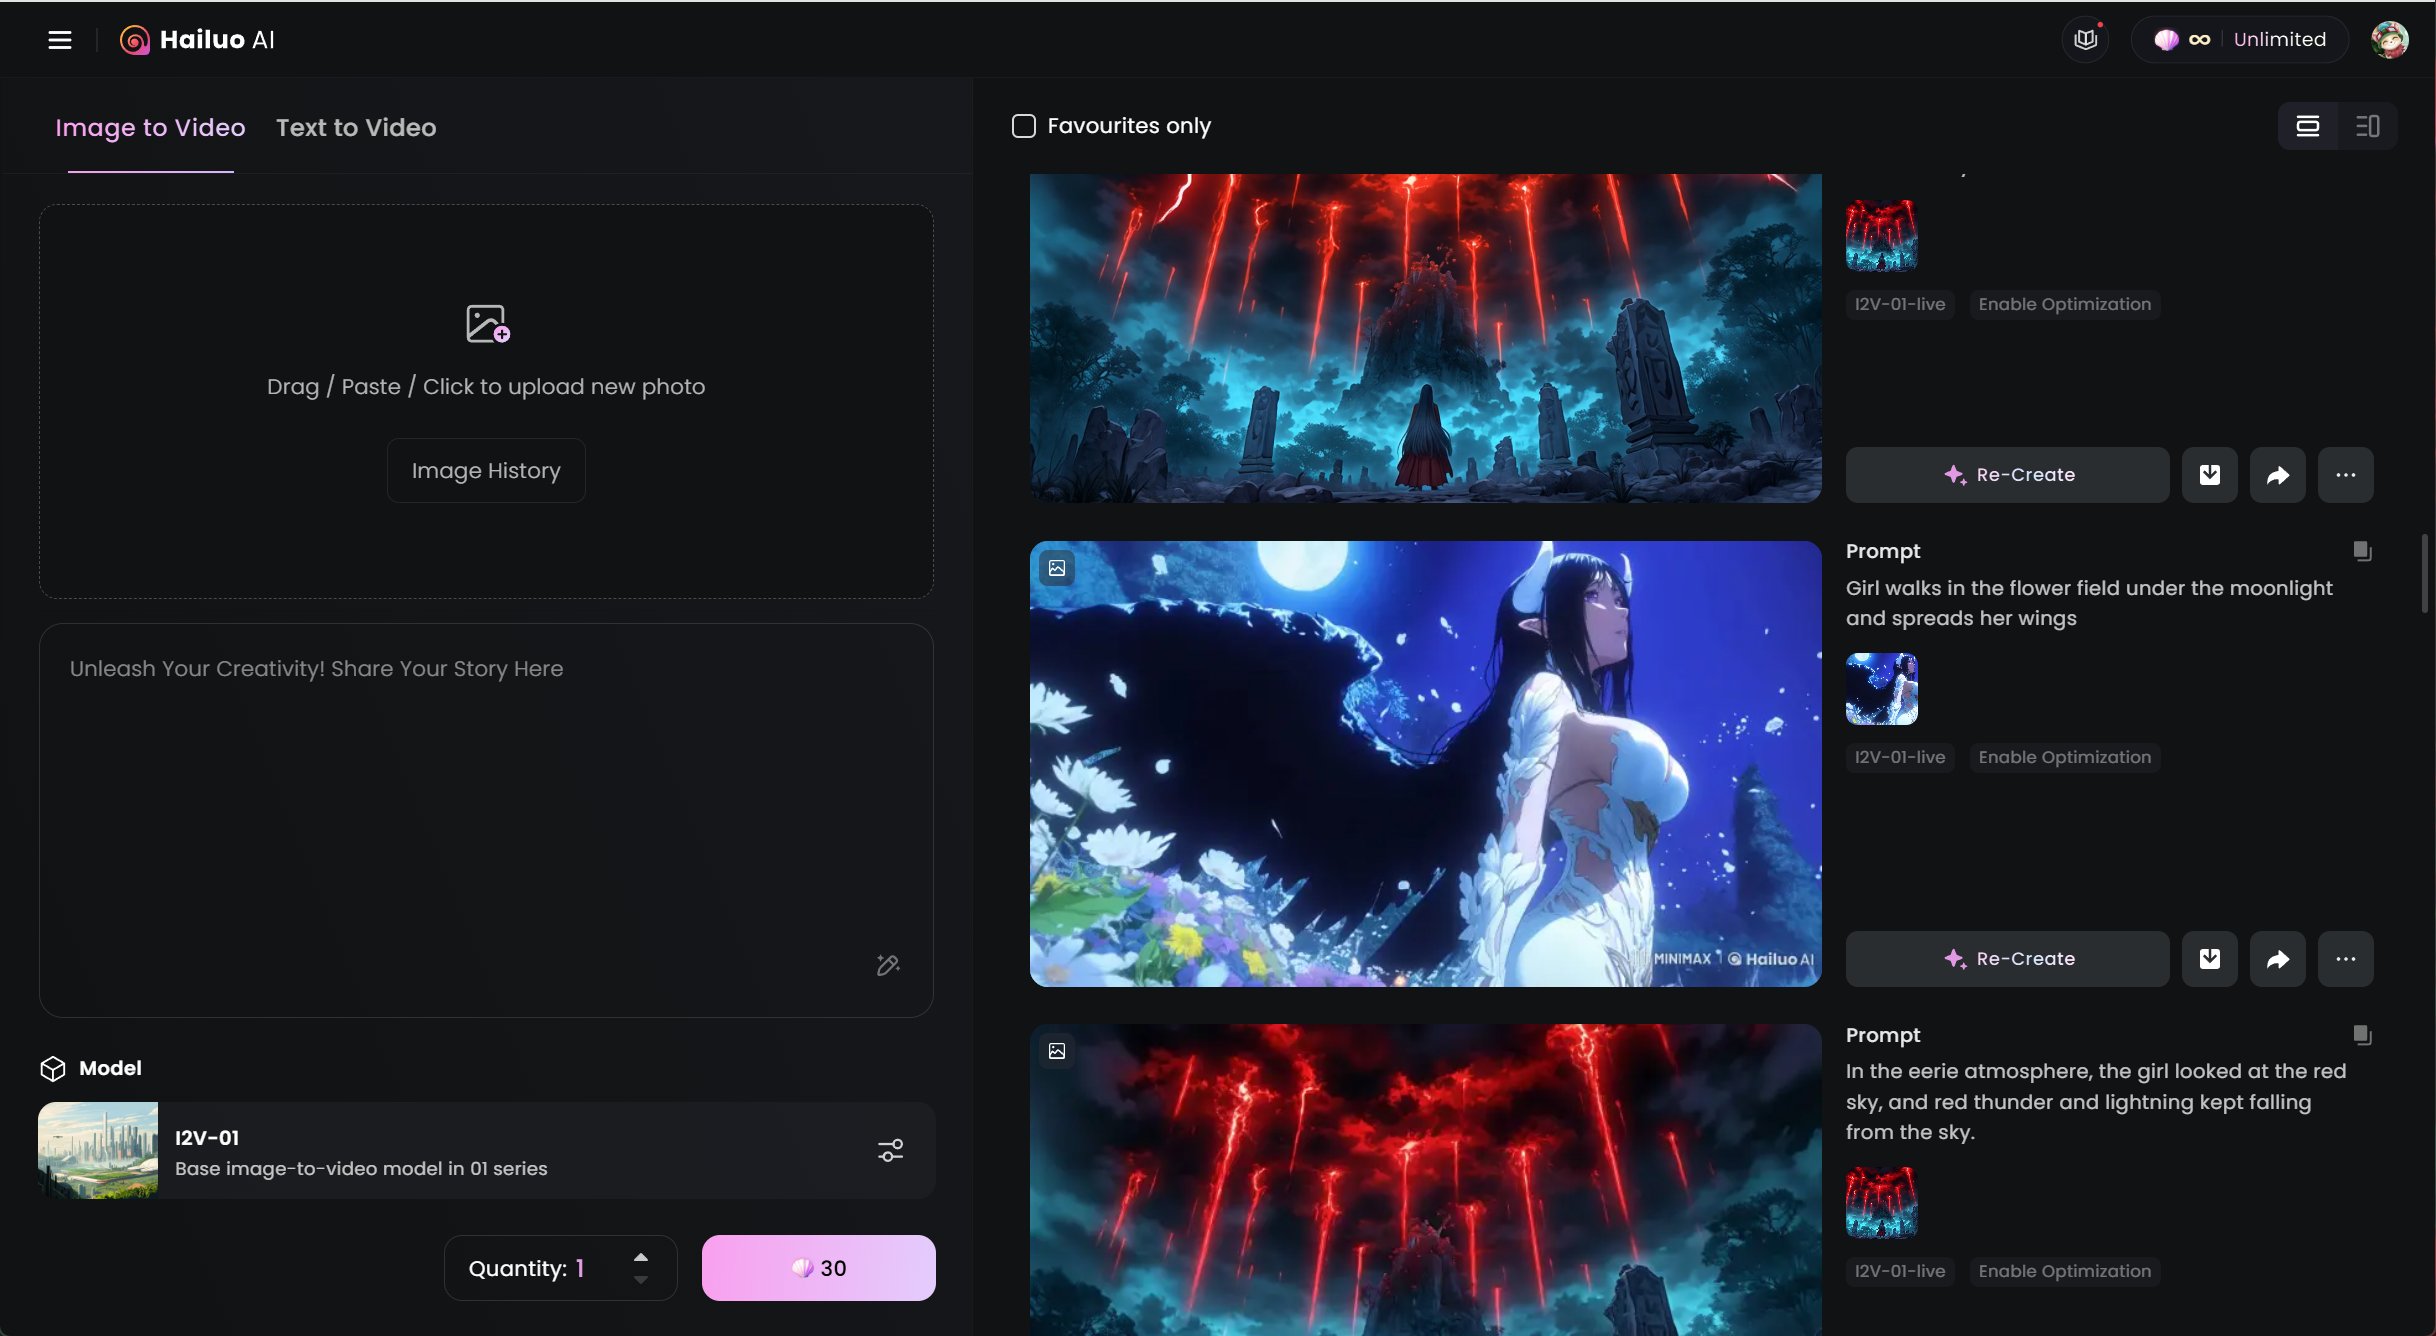The height and width of the screenshot is (1336, 2436).
Task: Open the hamburger sidebar menu
Action: coord(60,40)
